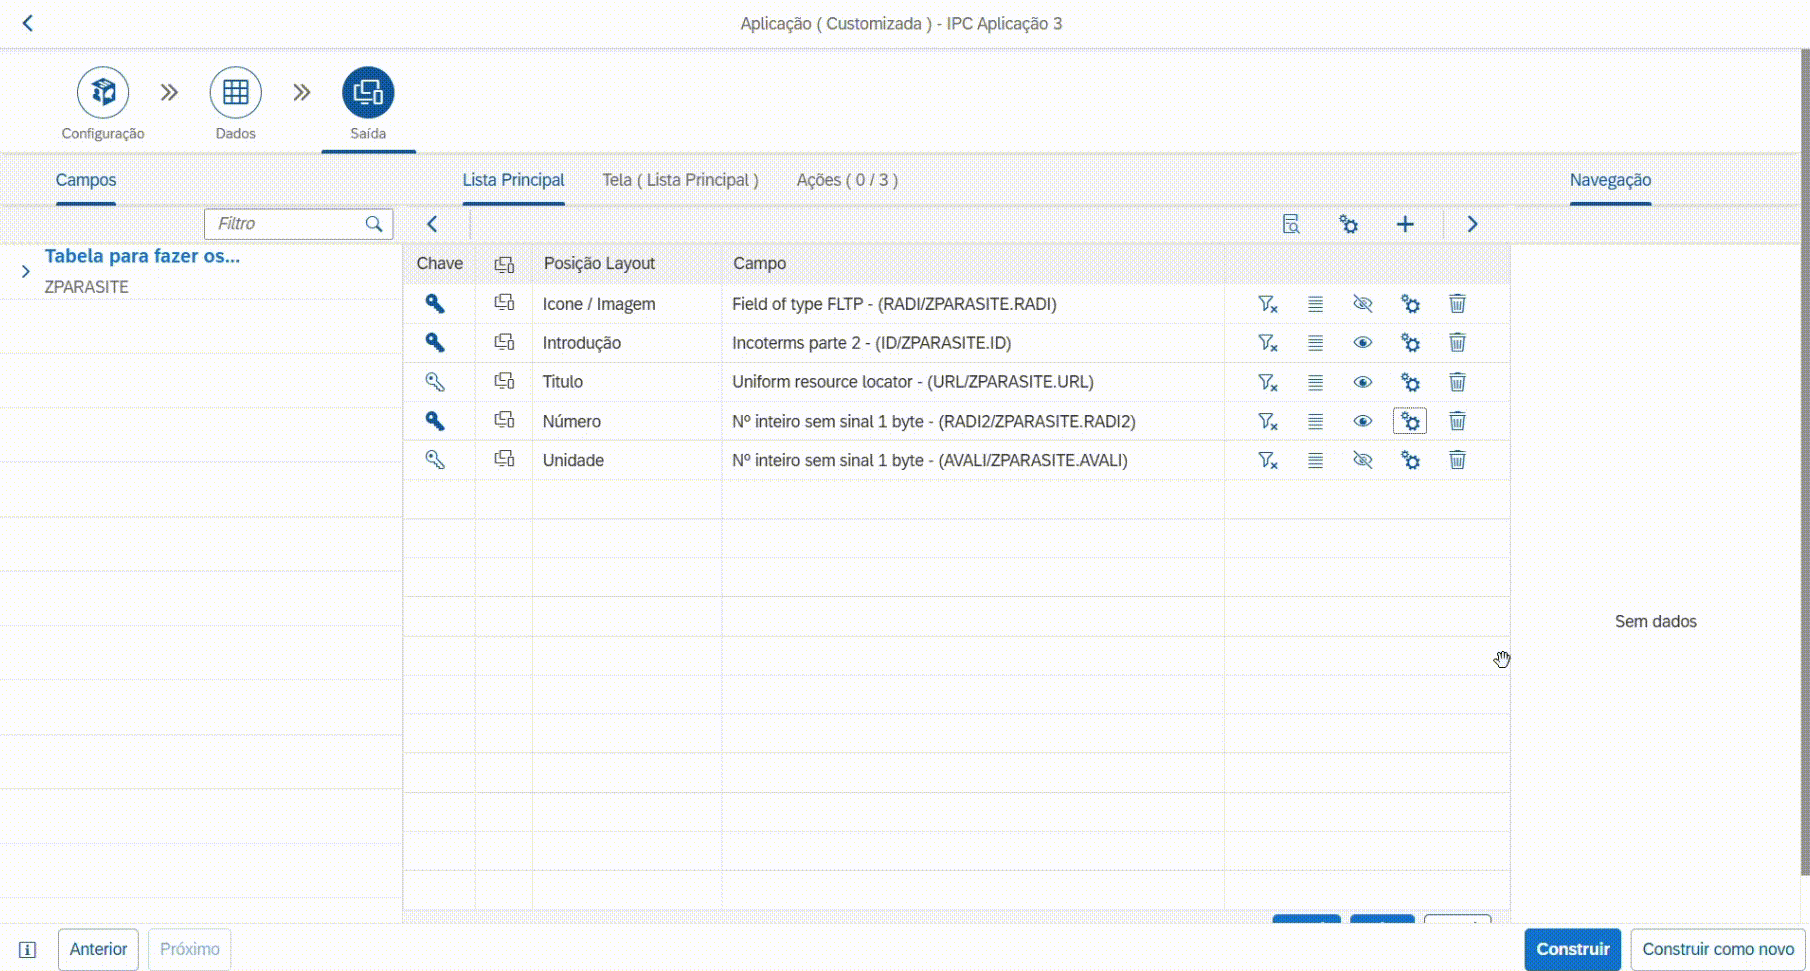Switch to Tela ( Lista Principal ) tab
1810x971 pixels.
[680, 180]
